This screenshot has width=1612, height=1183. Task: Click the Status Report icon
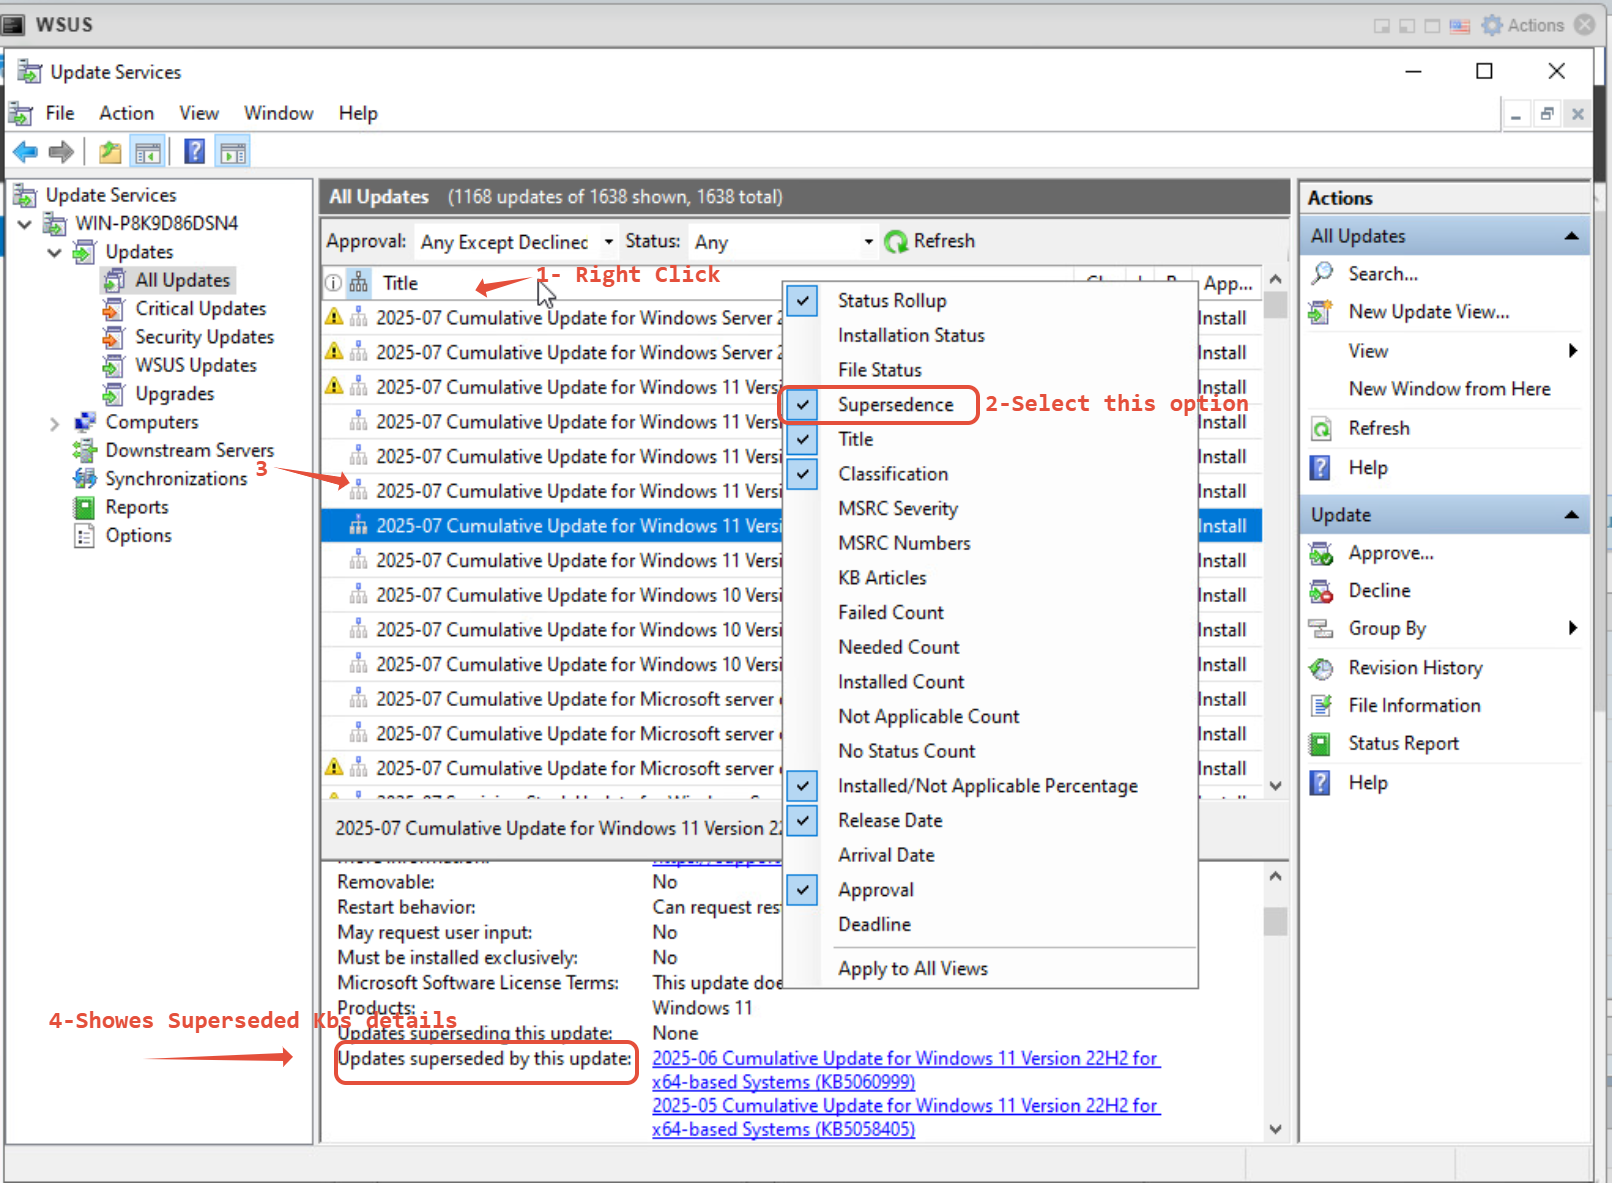(x=1321, y=744)
